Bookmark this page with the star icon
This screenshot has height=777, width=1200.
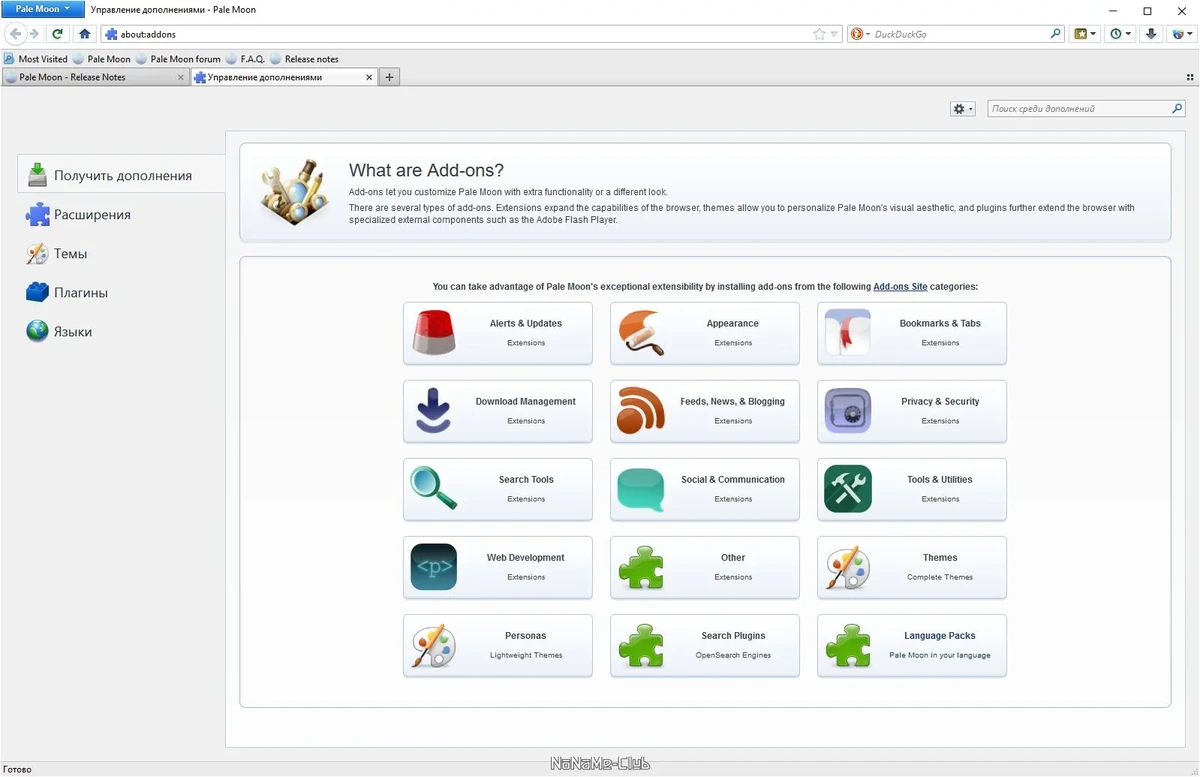tap(820, 34)
